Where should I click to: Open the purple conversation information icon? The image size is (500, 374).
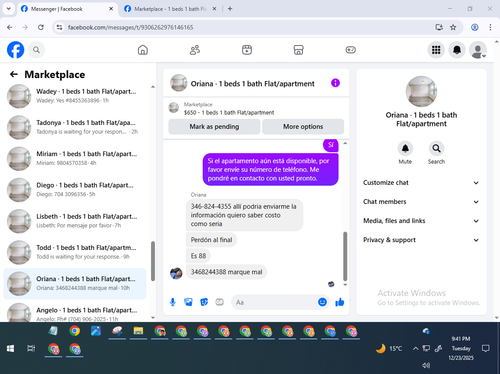pyautogui.click(x=335, y=83)
